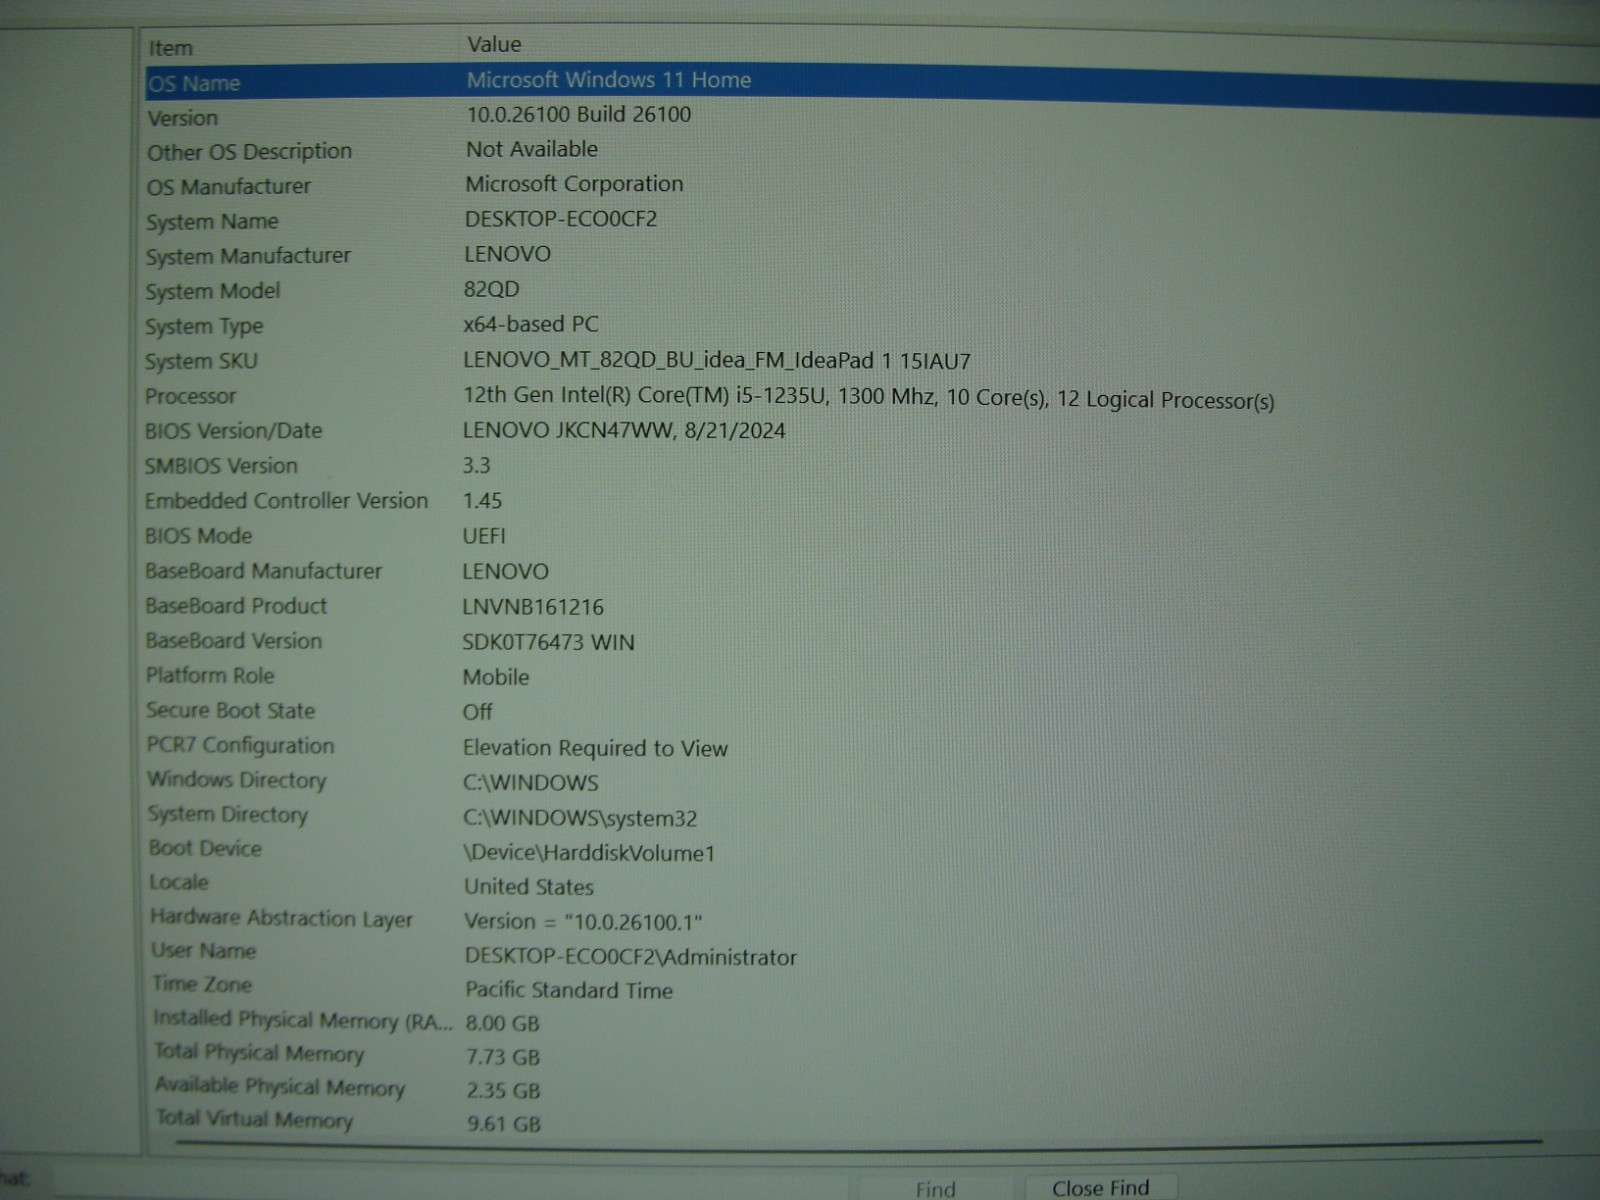The width and height of the screenshot is (1600, 1200).
Task: Select Hardware Abstraction Layer row
Action: click(x=281, y=918)
